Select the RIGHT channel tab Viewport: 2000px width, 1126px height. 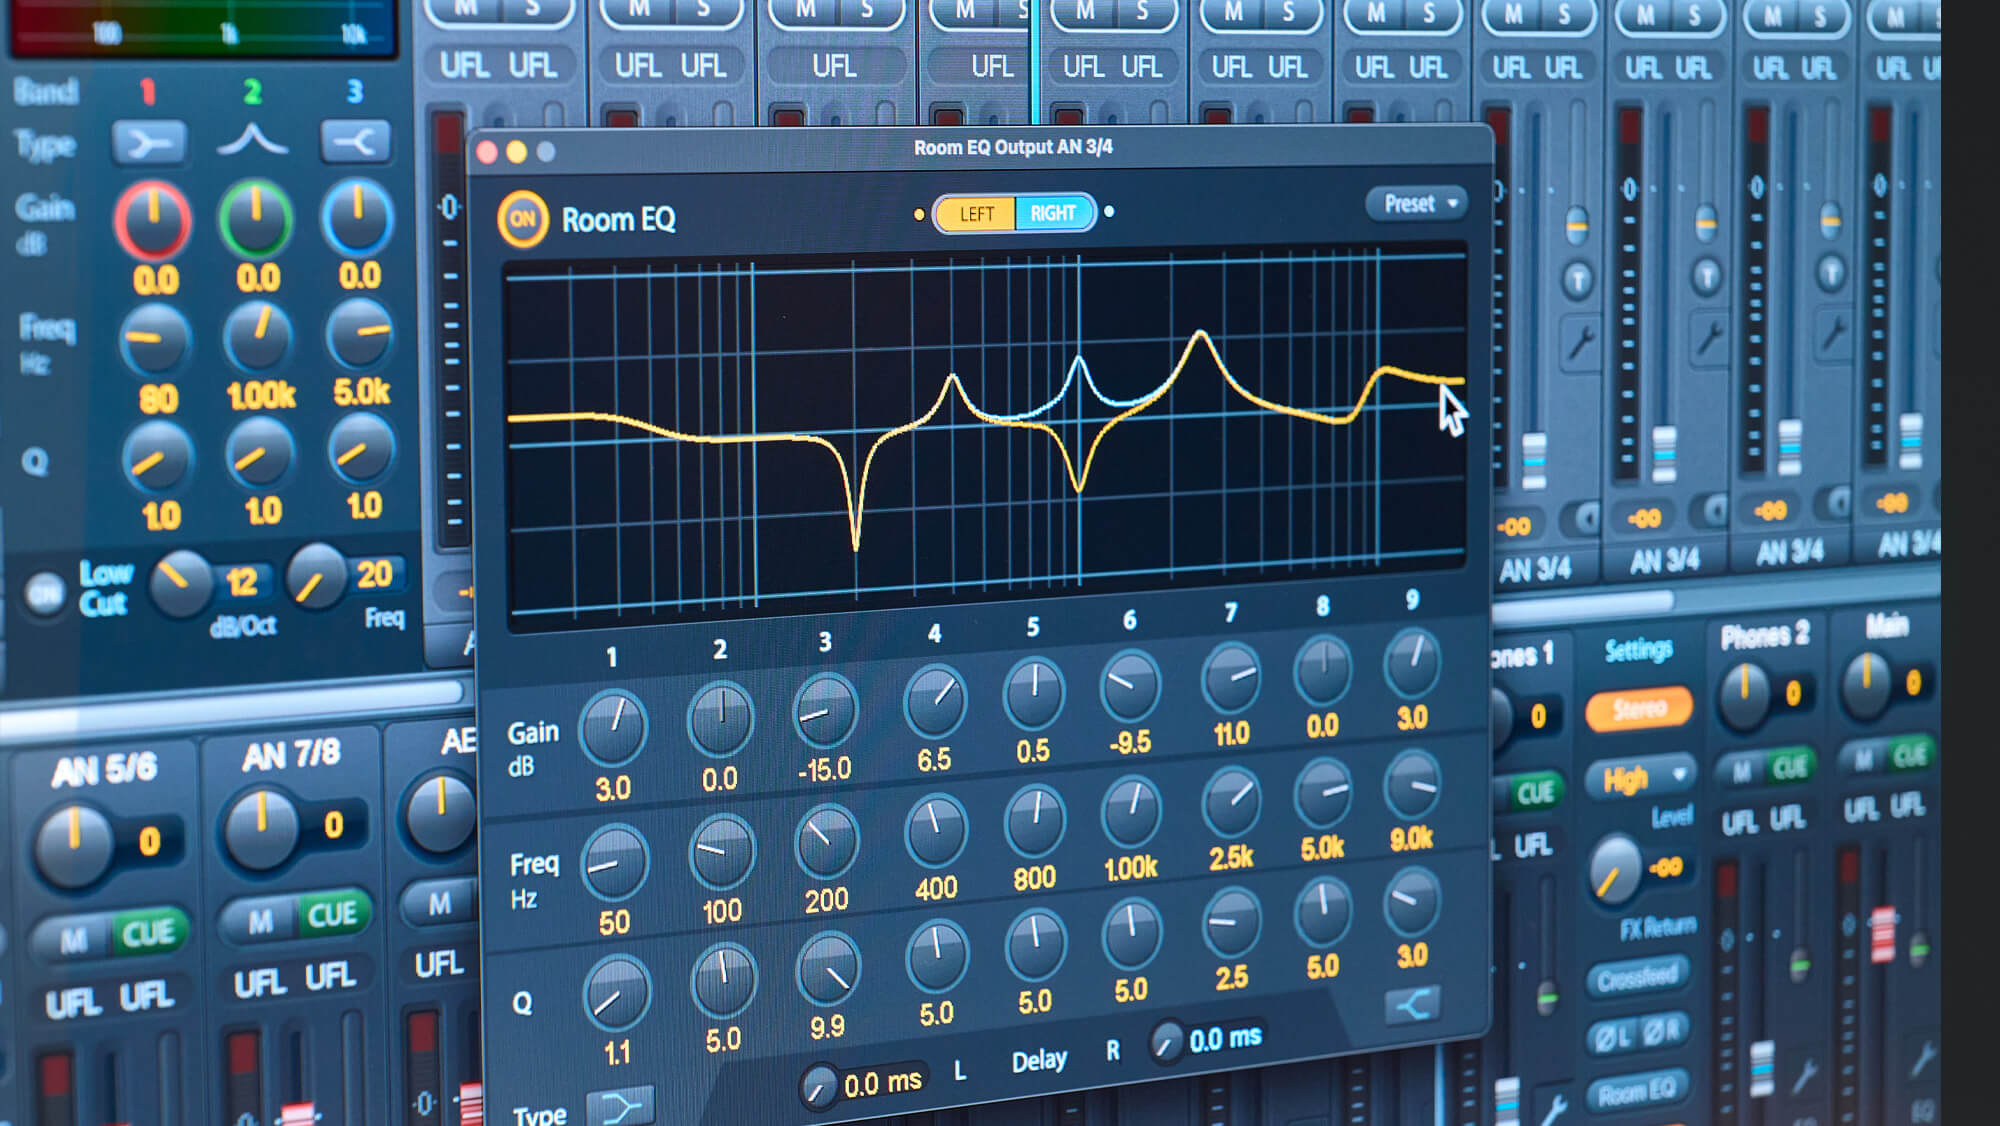(x=1053, y=213)
